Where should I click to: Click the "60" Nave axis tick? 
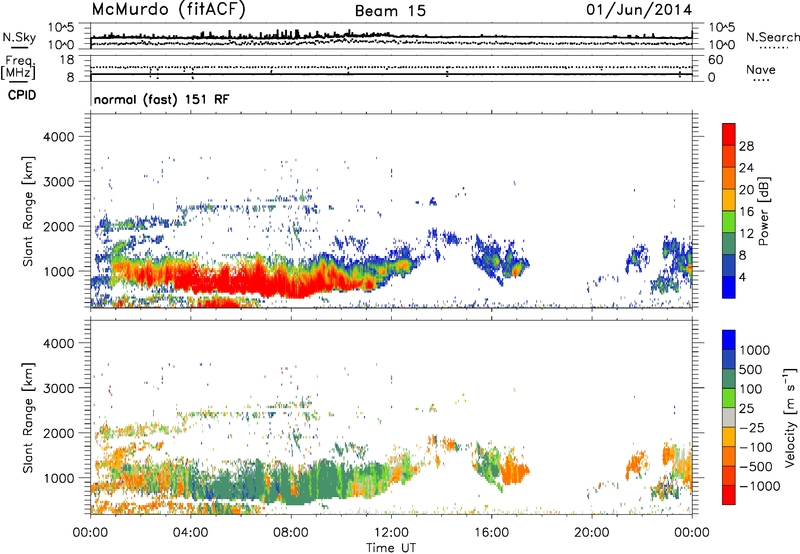coord(715,60)
